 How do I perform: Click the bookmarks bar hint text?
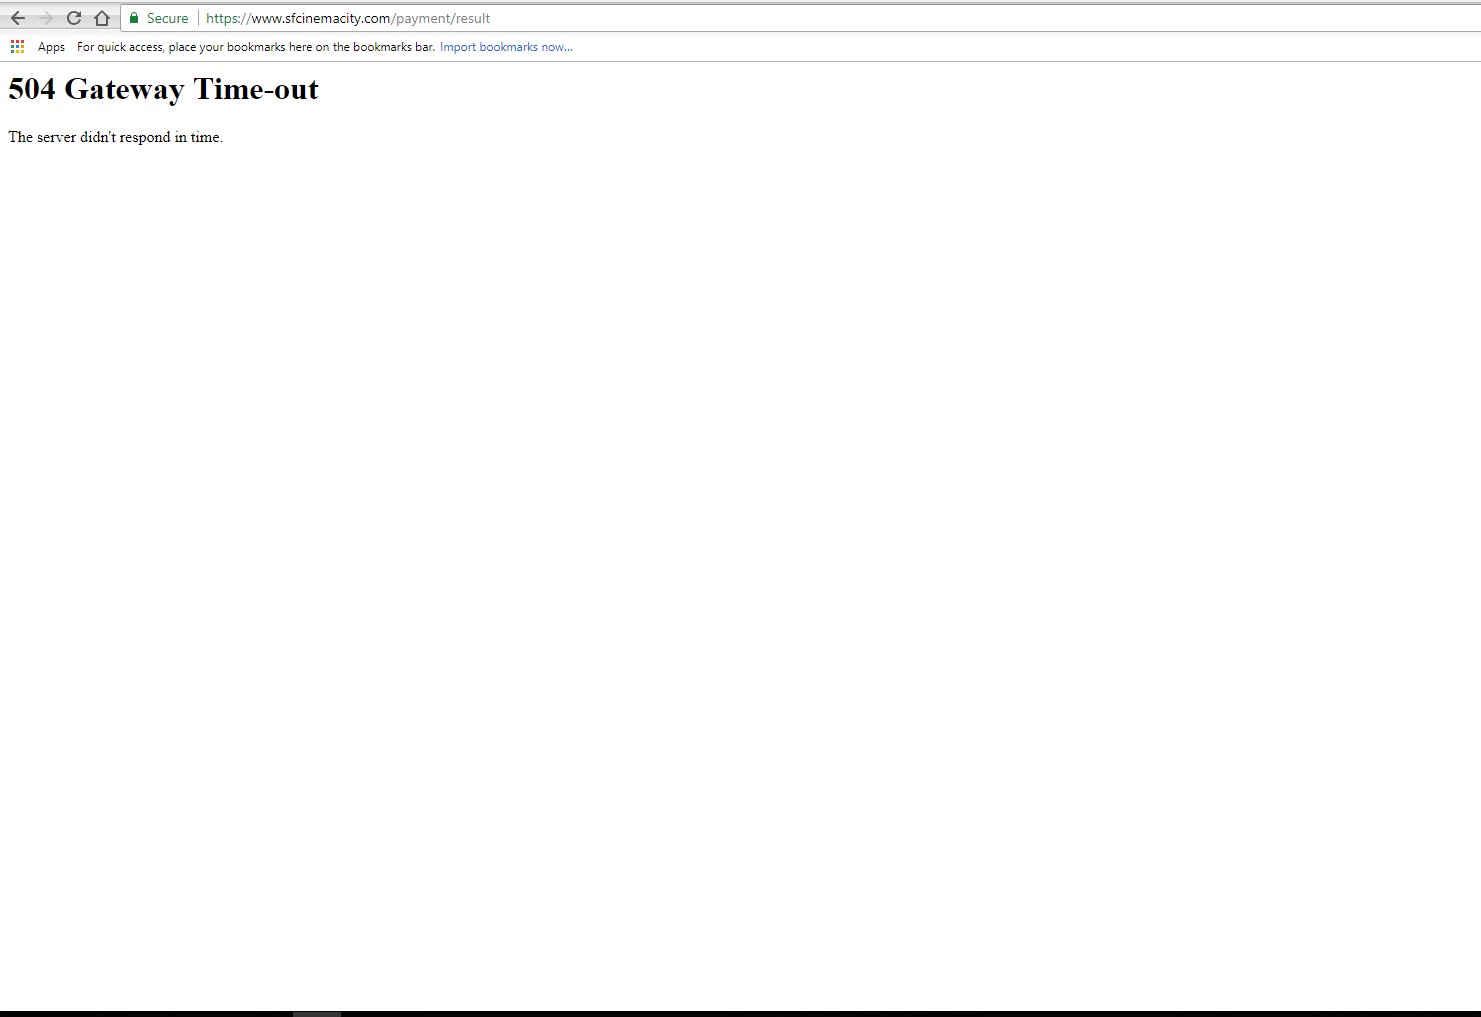coord(256,47)
